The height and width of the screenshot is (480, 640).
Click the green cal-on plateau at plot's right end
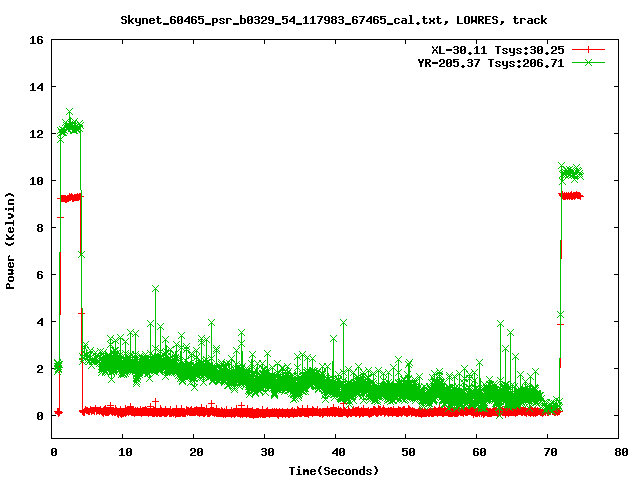point(571,173)
